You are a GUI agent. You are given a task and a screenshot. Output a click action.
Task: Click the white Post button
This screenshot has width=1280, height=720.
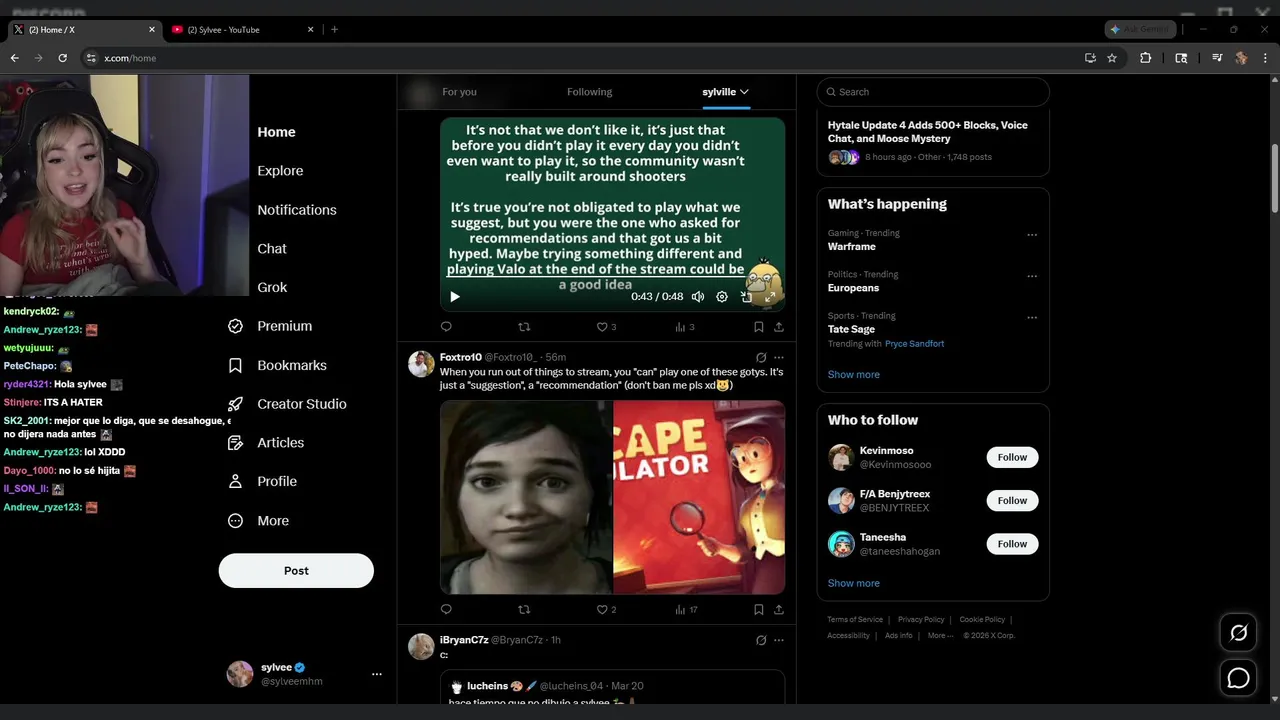coord(296,571)
